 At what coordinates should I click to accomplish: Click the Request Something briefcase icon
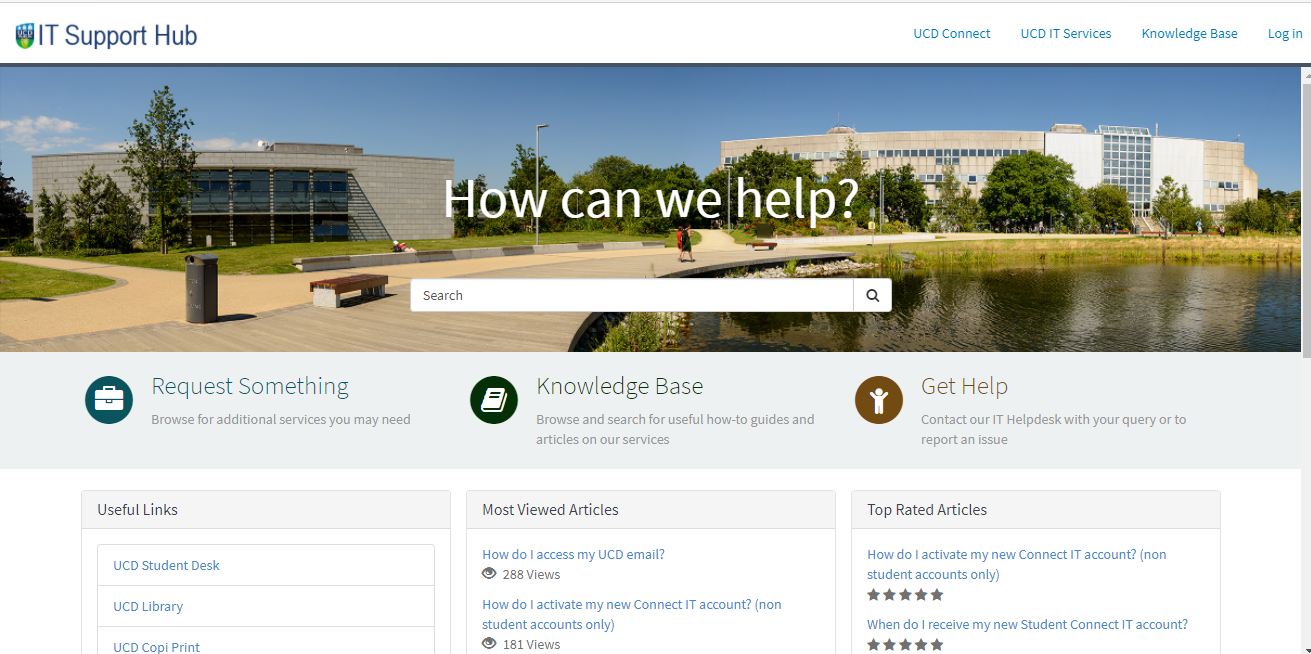109,400
